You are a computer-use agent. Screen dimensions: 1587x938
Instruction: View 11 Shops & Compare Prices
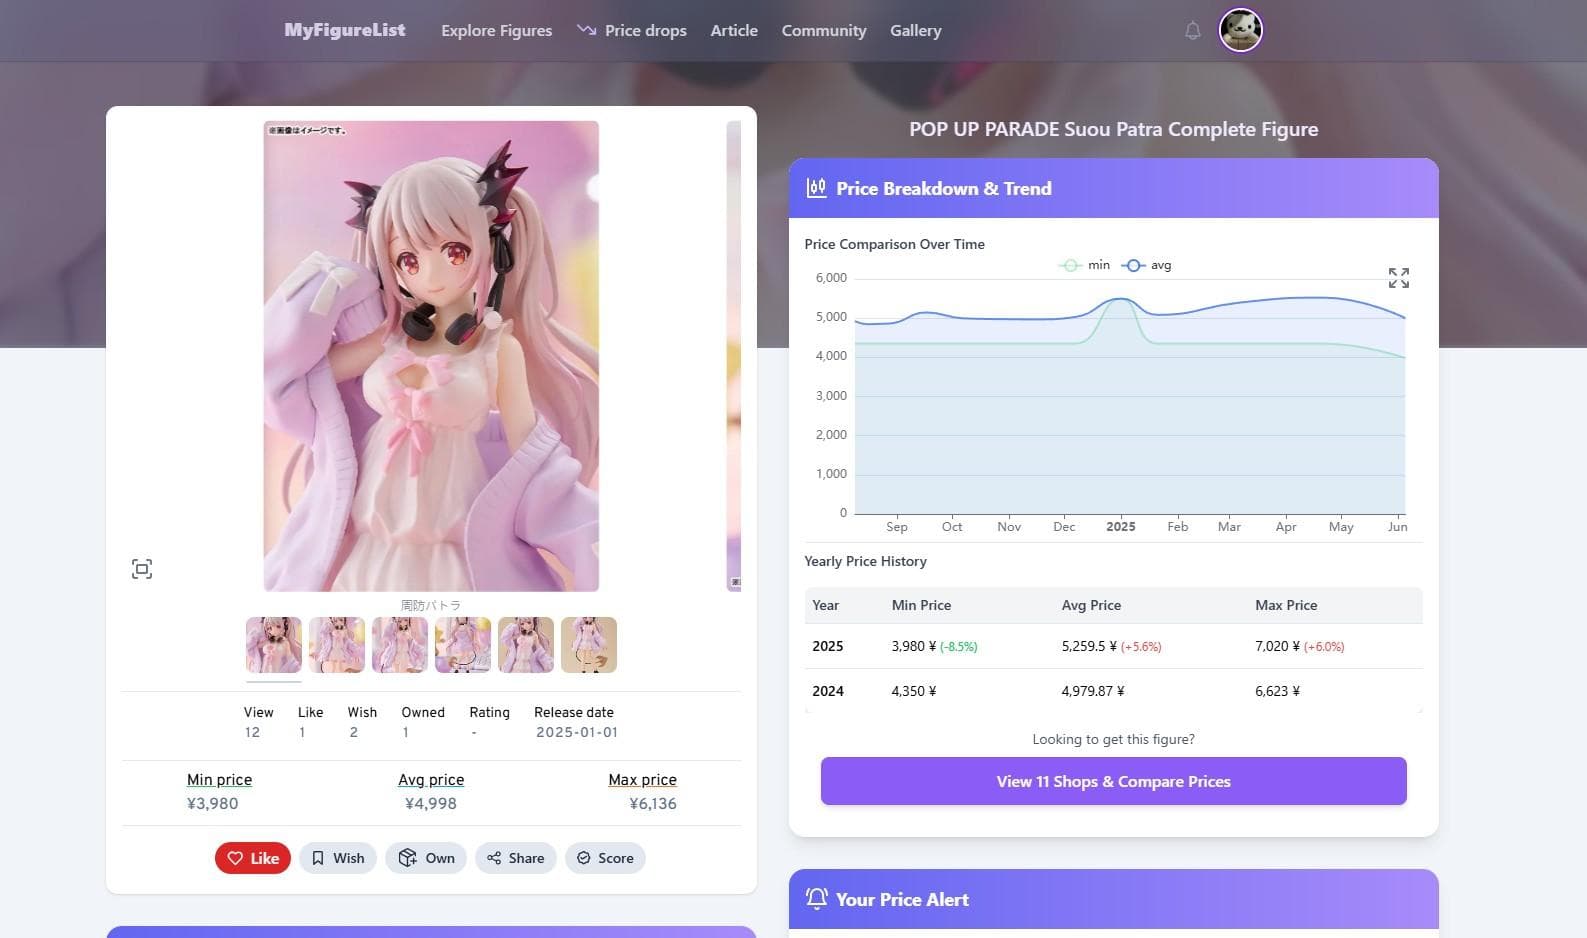pyautogui.click(x=1113, y=781)
